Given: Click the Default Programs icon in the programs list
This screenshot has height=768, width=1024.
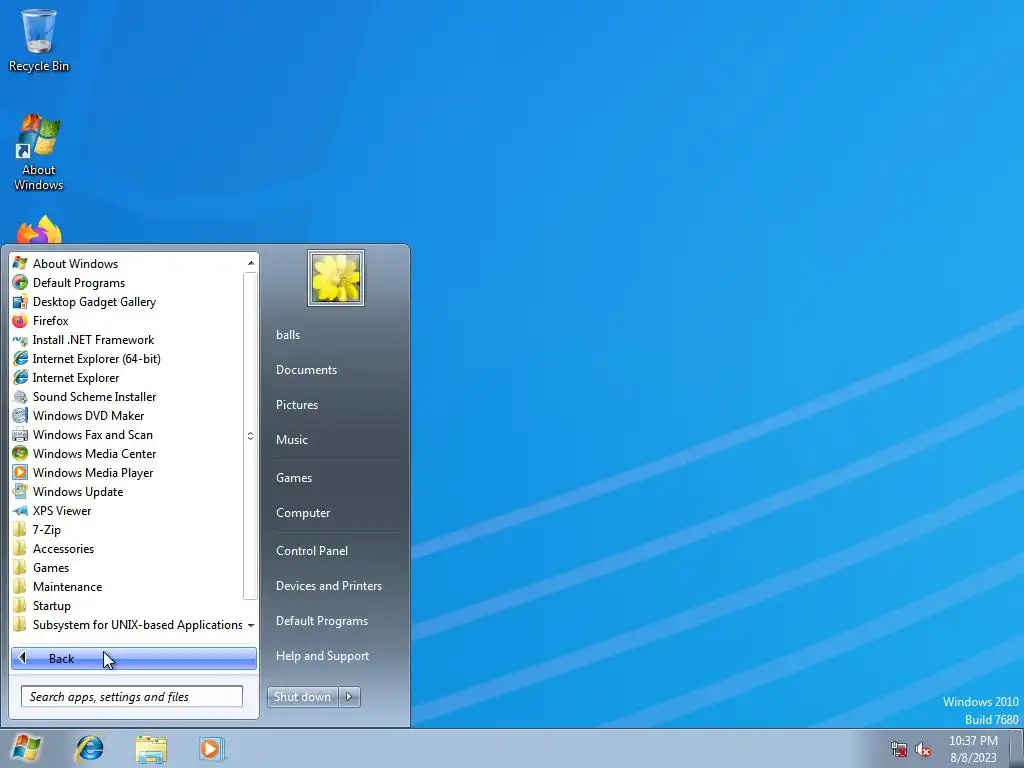Looking at the screenshot, I should click(20, 282).
